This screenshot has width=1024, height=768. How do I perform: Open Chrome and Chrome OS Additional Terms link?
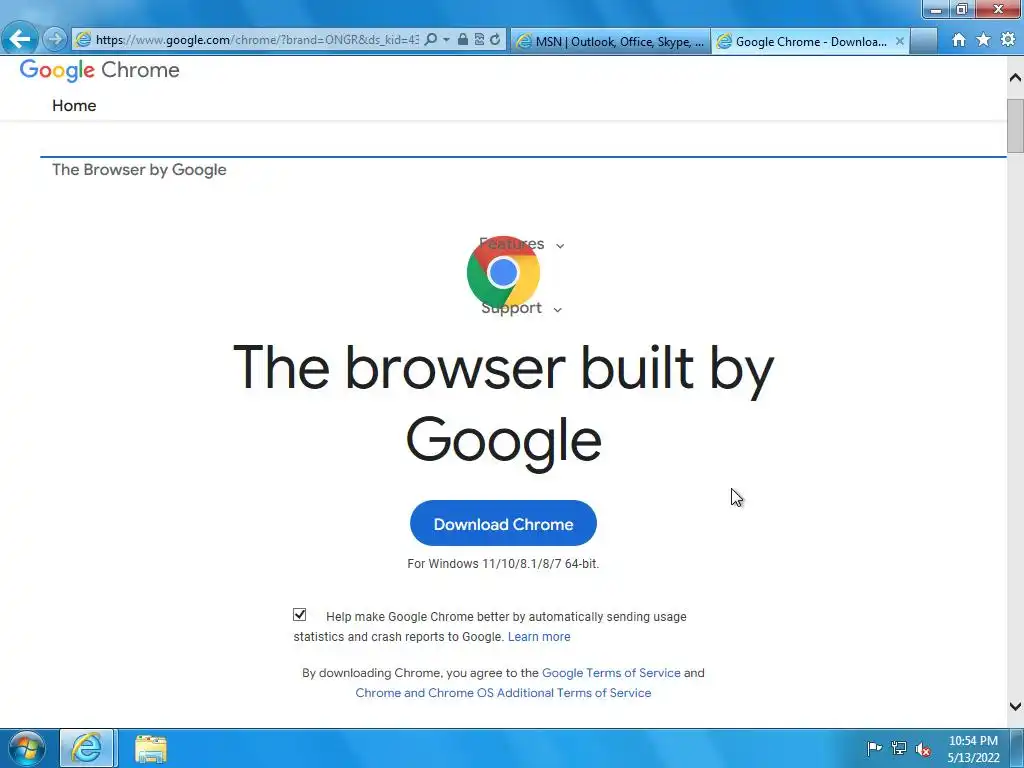(503, 693)
